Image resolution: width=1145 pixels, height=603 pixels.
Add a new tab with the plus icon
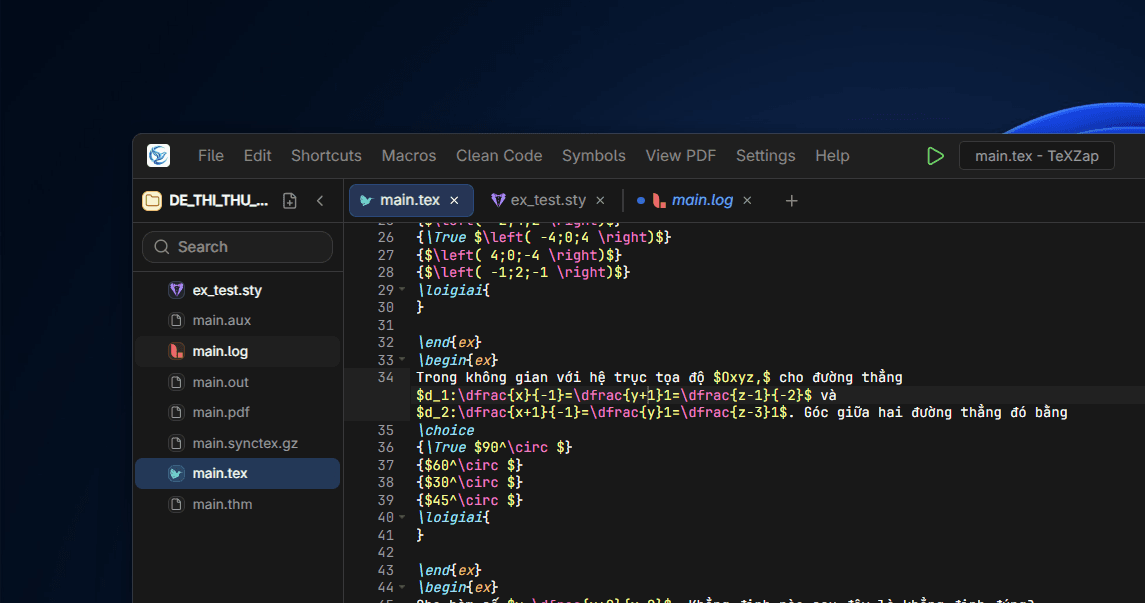pos(792,201)
